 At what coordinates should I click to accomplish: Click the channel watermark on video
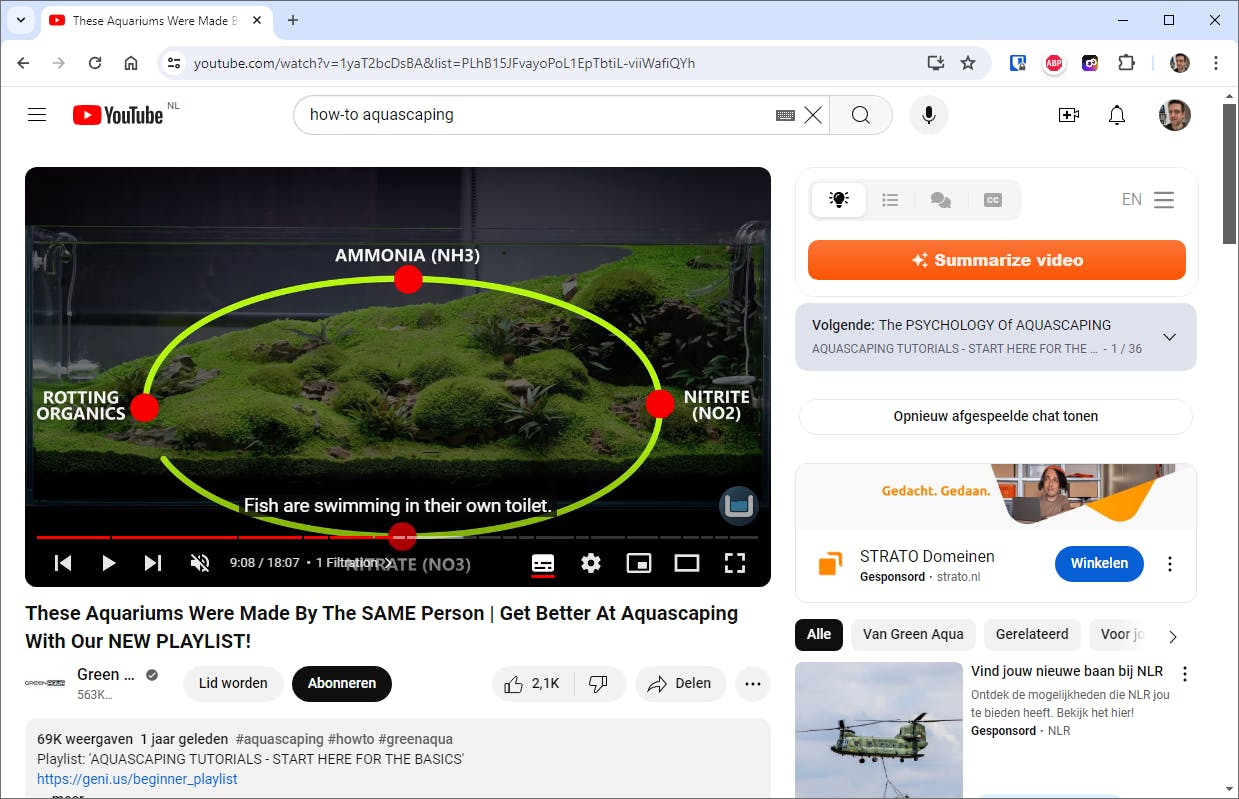point(739,505)
